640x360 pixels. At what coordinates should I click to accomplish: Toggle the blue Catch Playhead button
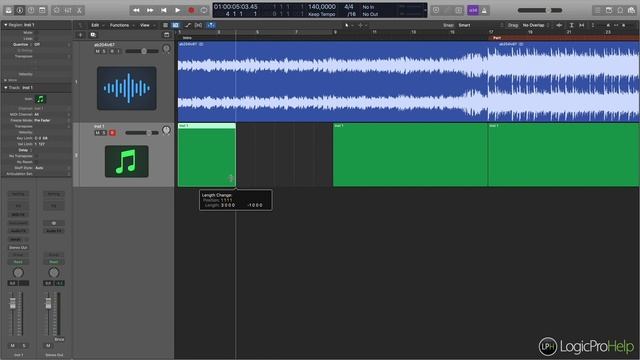(x=211, y=25)
